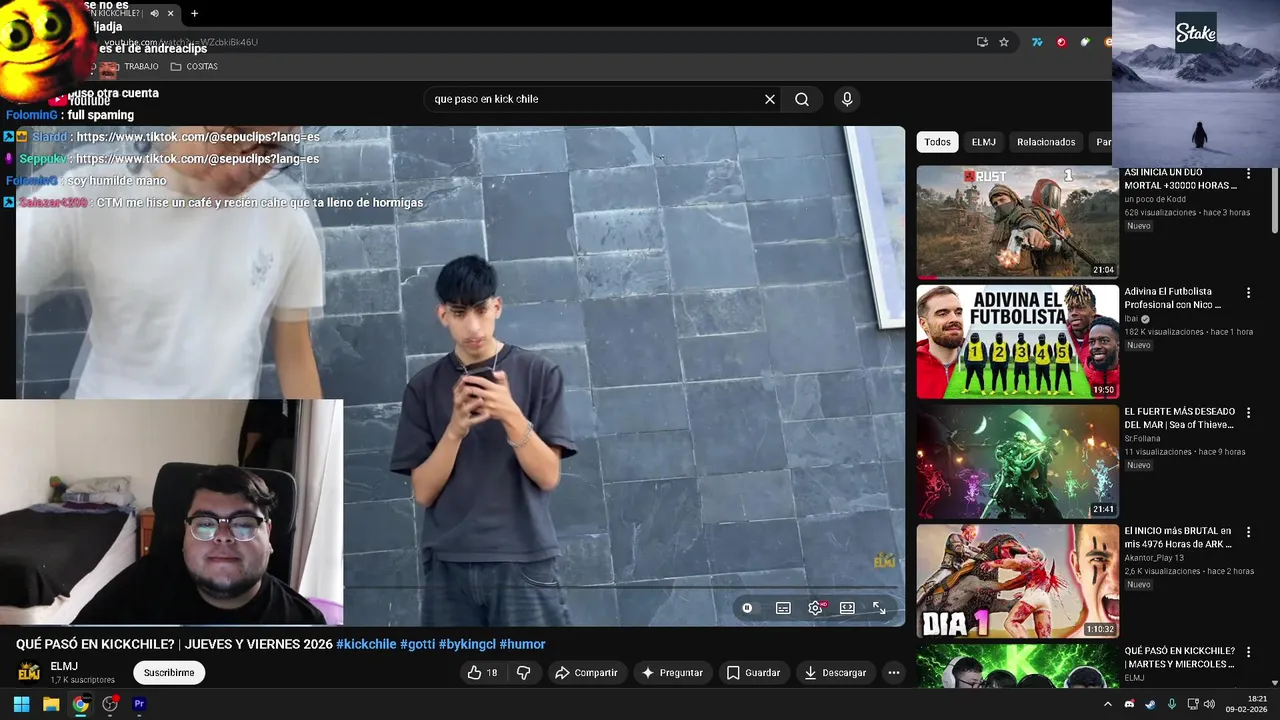This screenshot has width=1280, height=720.
Task: Open the ELMJ channel name link
Action: 64,666
